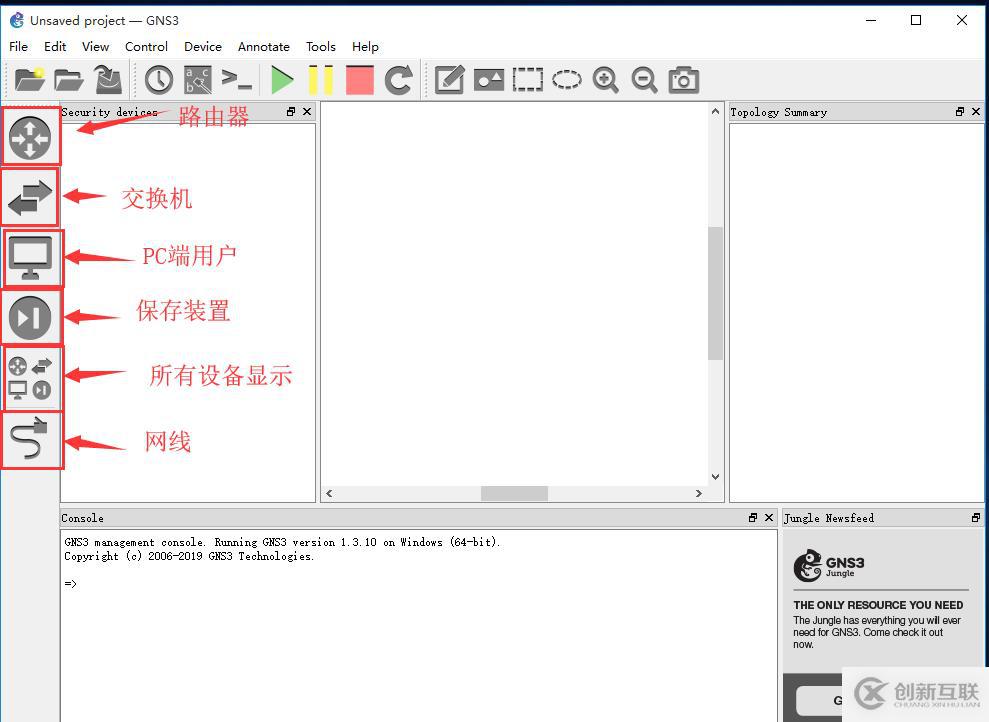989x722 pixels.
Task: Click the Zoom out magnifier
Action: tap(645, 80)
